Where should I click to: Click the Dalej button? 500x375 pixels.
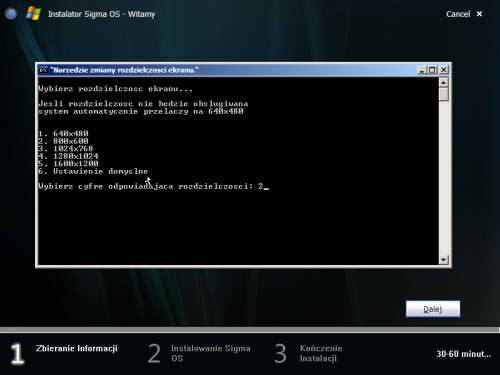433,309
